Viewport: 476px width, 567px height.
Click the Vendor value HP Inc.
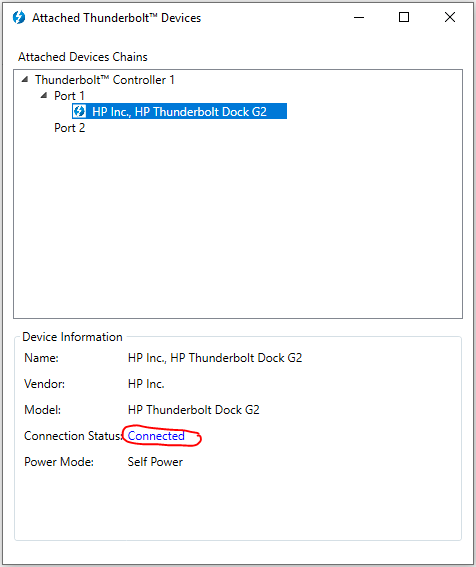point(146,384)
